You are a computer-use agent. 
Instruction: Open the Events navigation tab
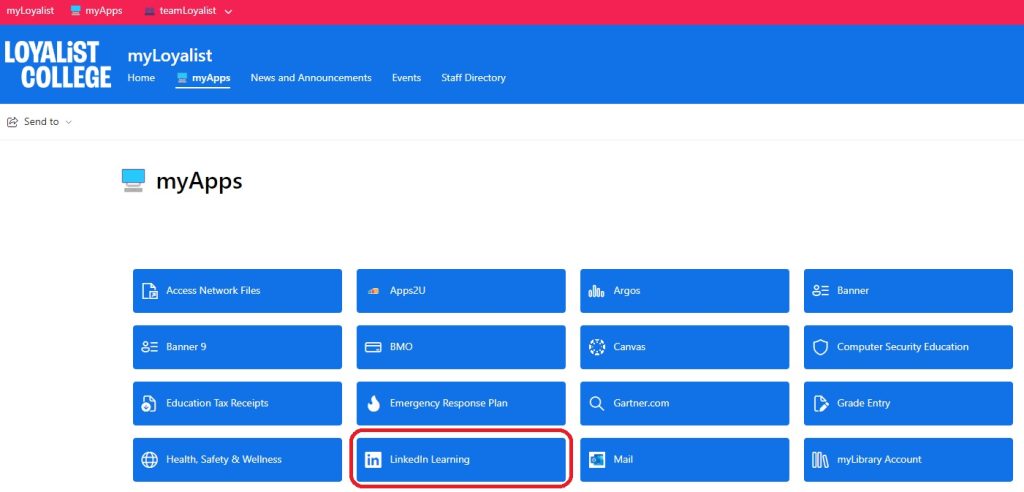[406, 78]
